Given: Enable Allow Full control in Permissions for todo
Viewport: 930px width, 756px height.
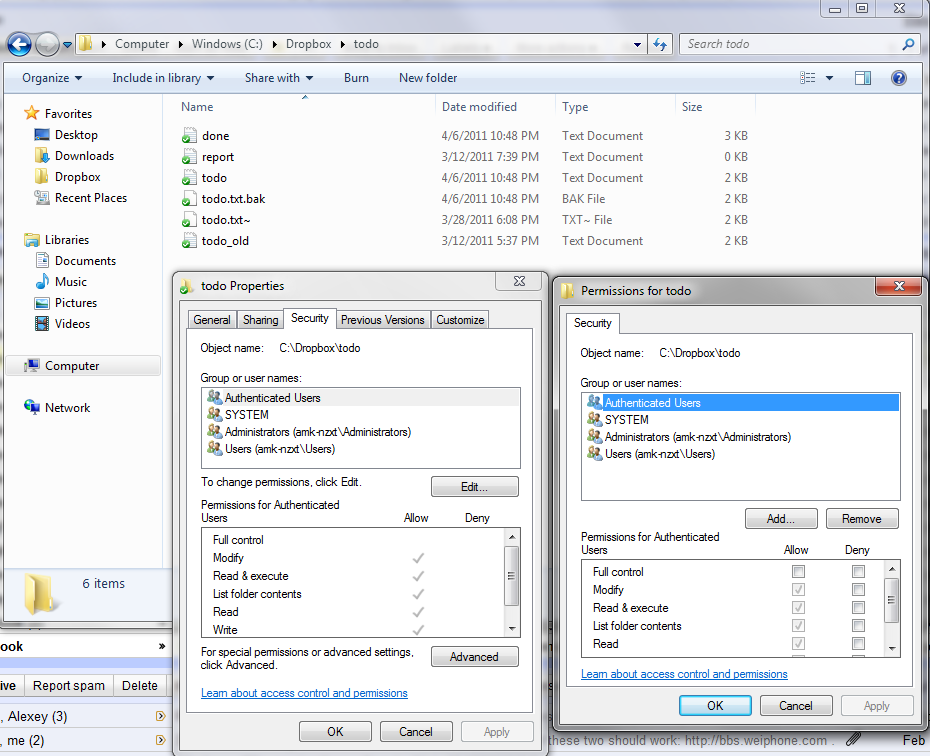Looking at the screenshot, I should tap(797, 571).
